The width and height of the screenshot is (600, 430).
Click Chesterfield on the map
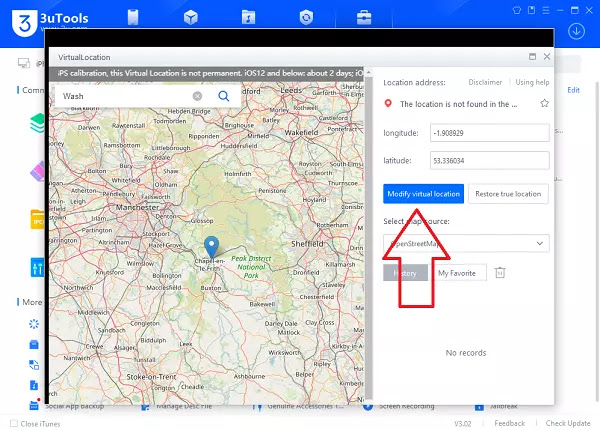point(317,297)
